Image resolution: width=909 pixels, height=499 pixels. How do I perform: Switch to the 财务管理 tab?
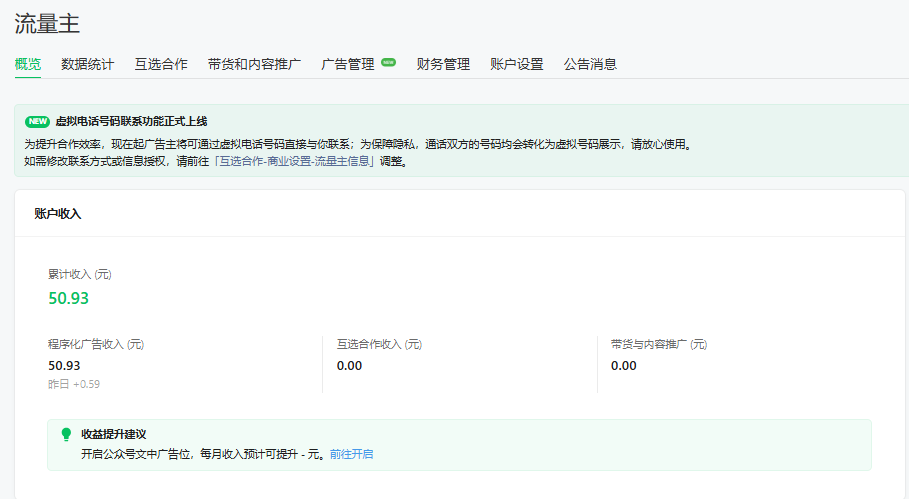[443, 64]
